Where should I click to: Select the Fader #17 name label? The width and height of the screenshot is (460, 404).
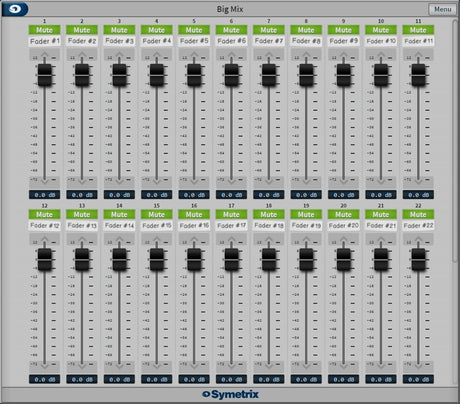[x=231, y=226]
